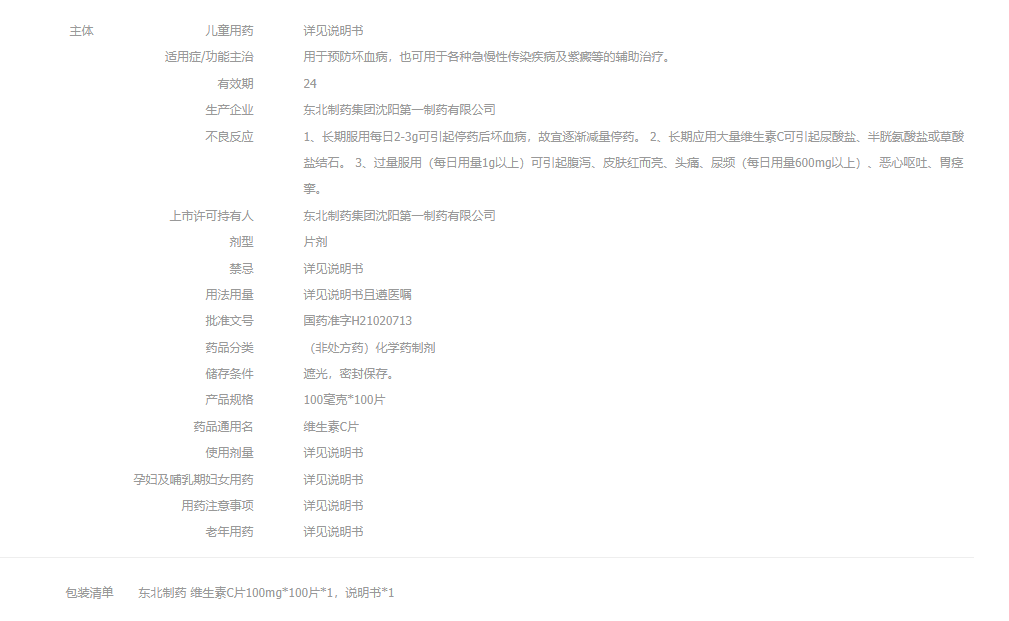1009x621 pixels.
Task: Click the 包装清单 section heading
Action: [89, 593]
